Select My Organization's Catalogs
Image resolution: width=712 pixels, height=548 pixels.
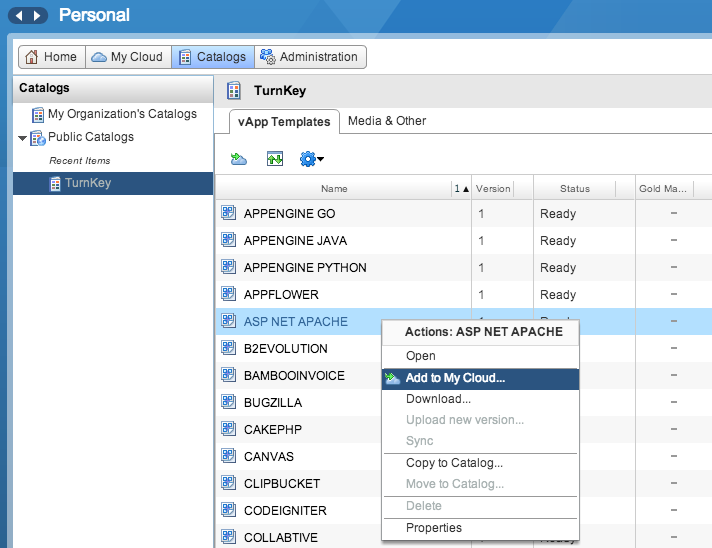coord(122,114)
